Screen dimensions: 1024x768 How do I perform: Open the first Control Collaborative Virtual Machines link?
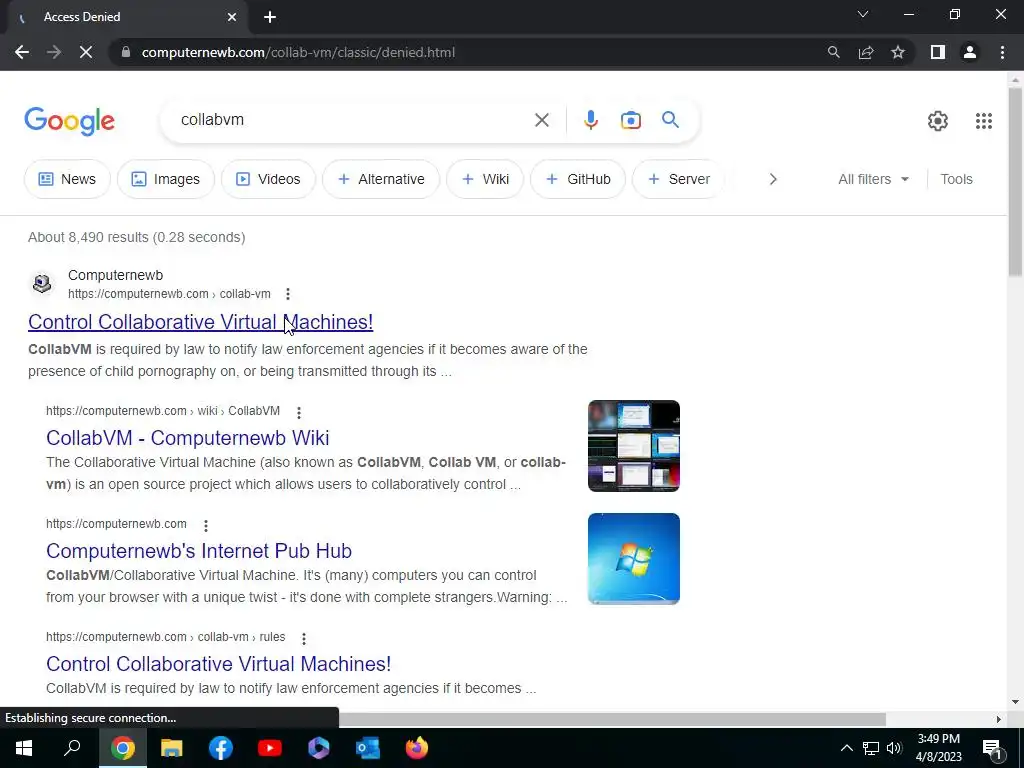(x=200, y=322)
